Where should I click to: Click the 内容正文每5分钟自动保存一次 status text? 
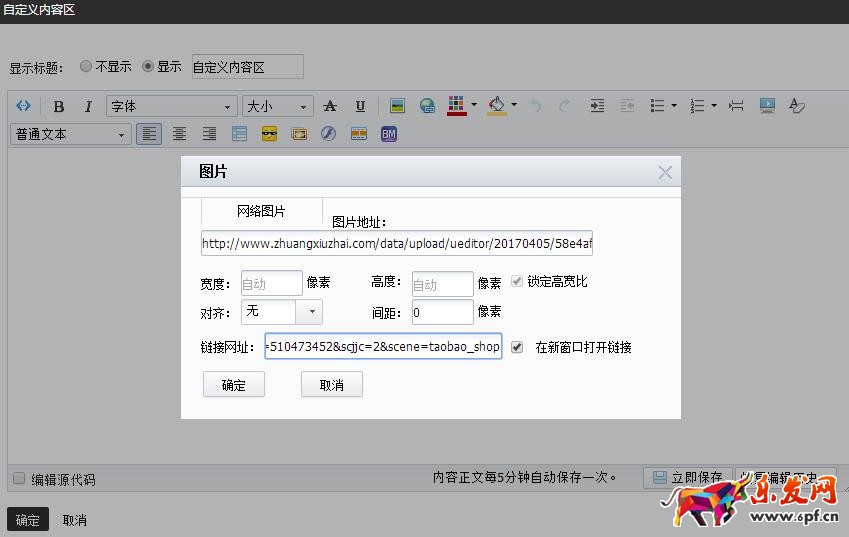coord(525,477)
